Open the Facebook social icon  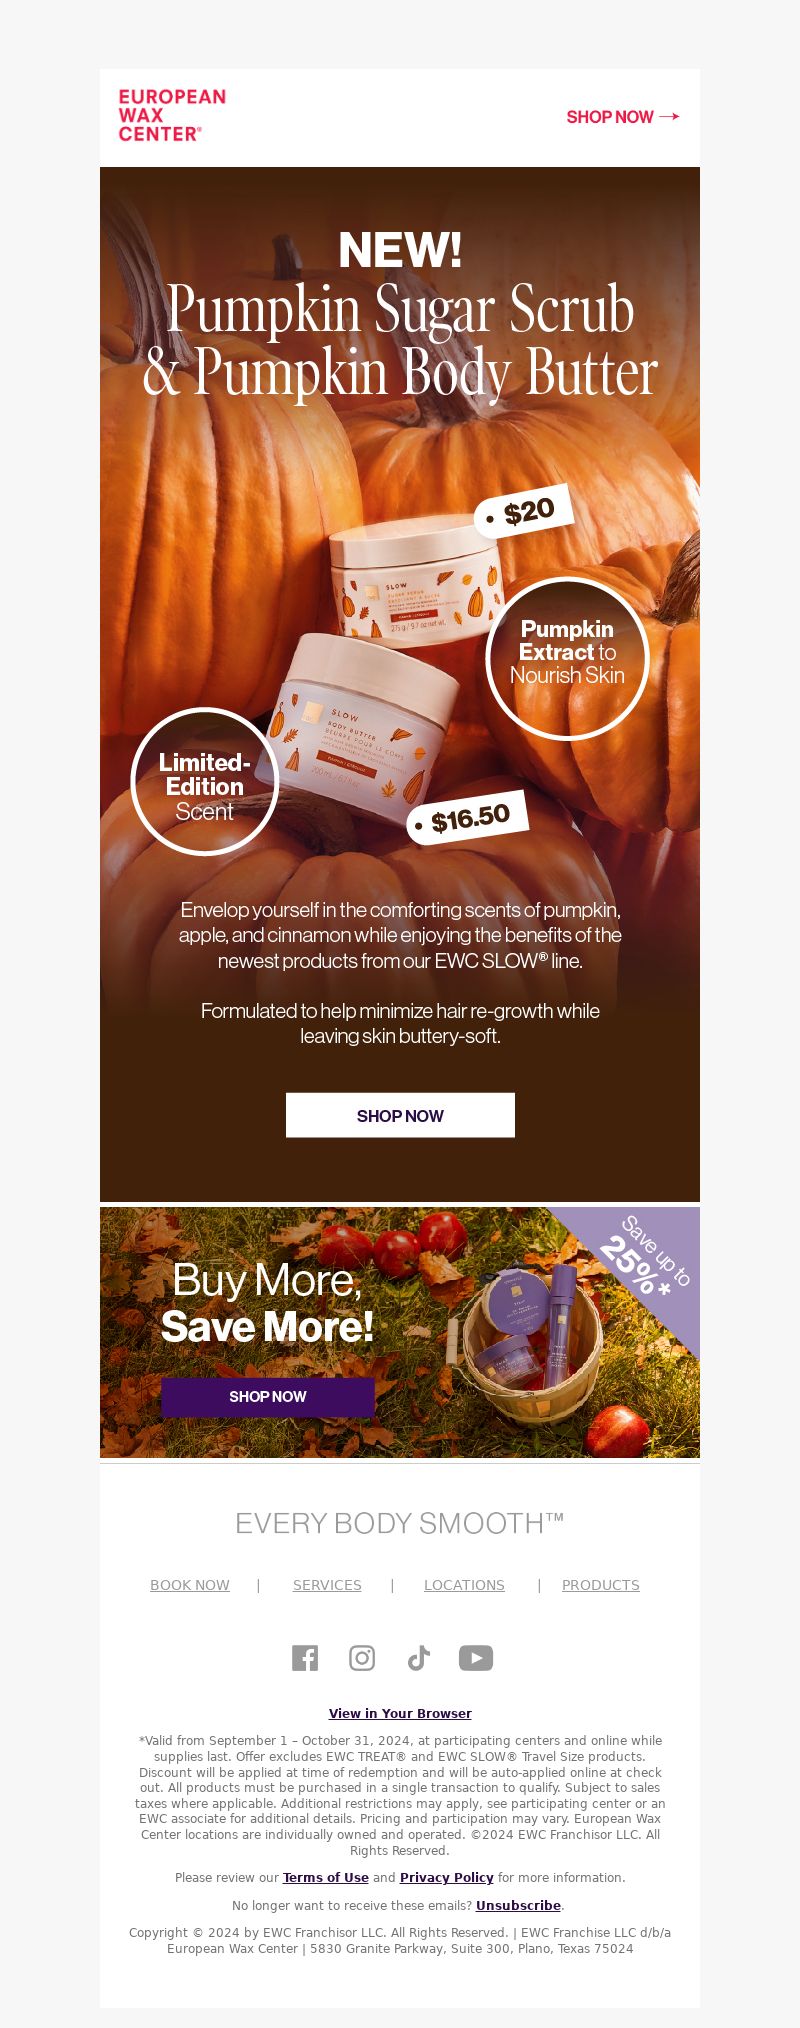[x=305, y=1658]
